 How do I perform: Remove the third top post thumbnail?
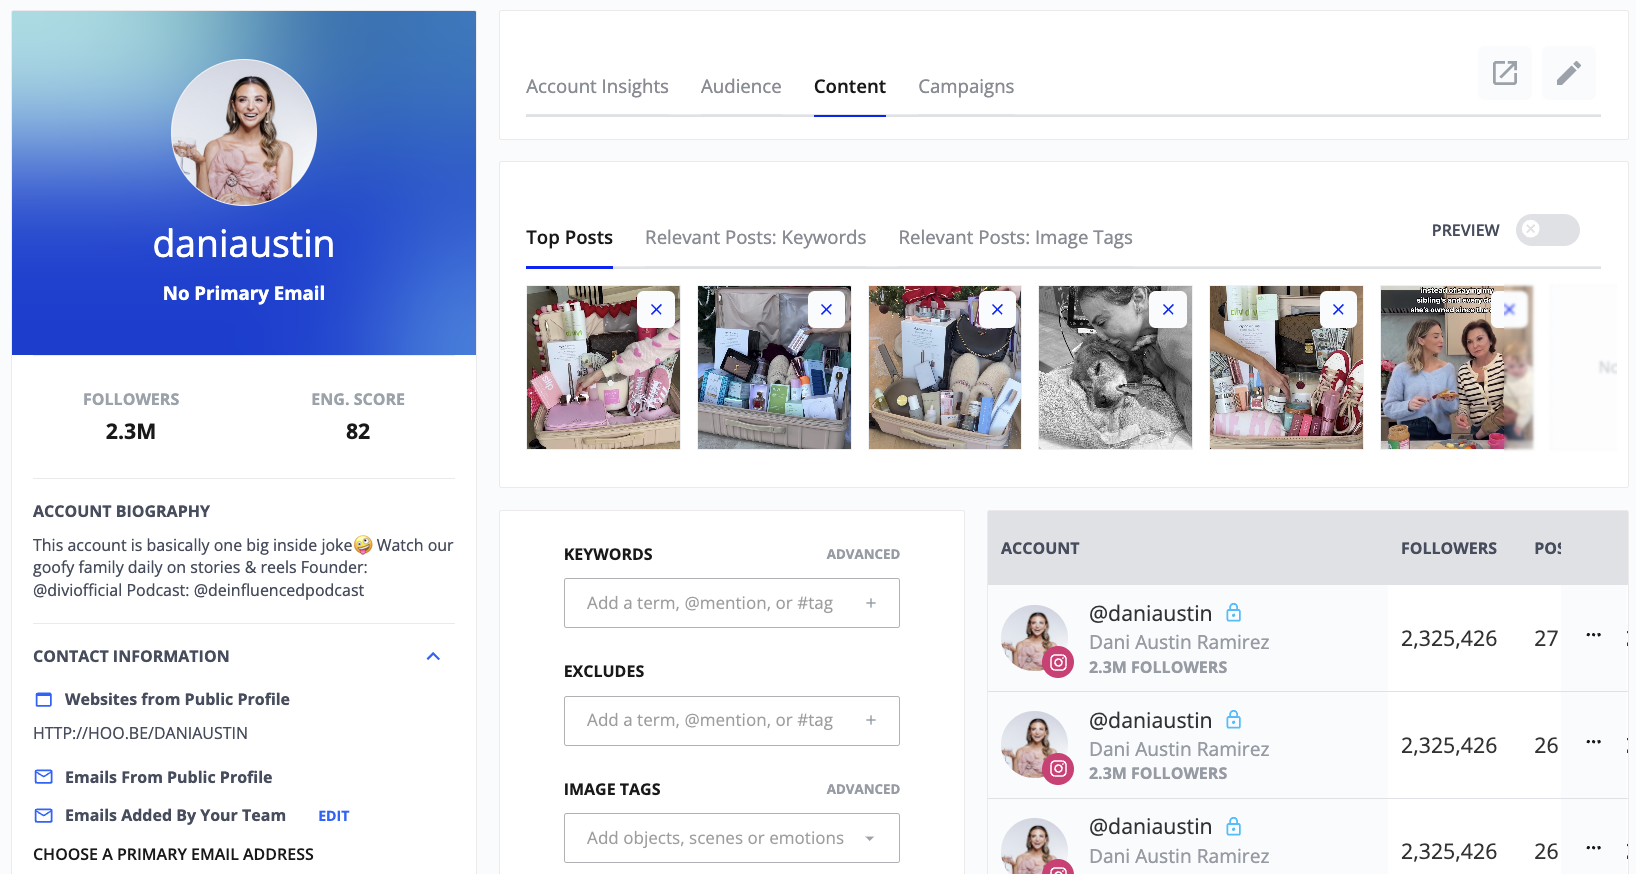point(997,310)
